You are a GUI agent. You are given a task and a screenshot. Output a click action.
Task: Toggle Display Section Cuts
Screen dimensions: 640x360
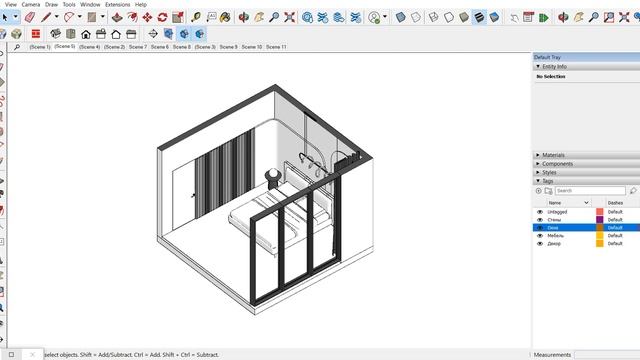pyautogui.click(x=184, y=34)
